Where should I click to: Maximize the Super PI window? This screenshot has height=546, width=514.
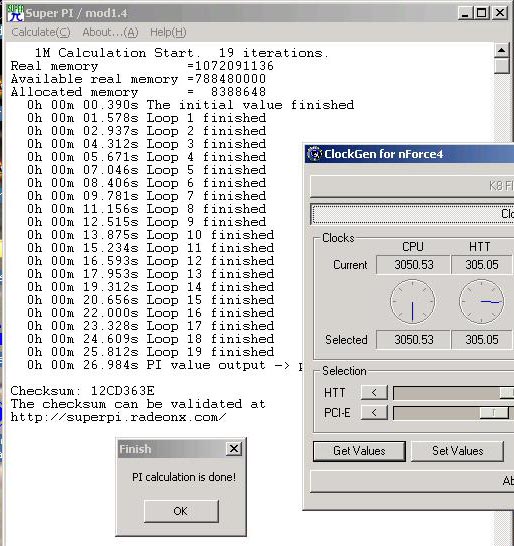(482, 13)
